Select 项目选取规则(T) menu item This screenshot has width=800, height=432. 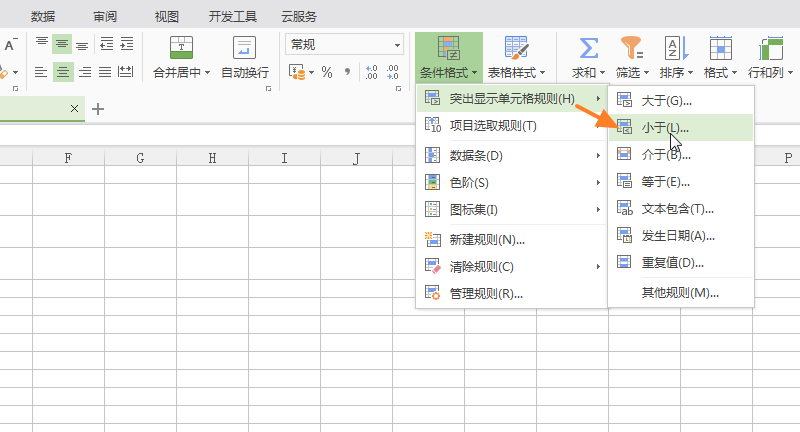pyautogui.click(x=512, y=125)
